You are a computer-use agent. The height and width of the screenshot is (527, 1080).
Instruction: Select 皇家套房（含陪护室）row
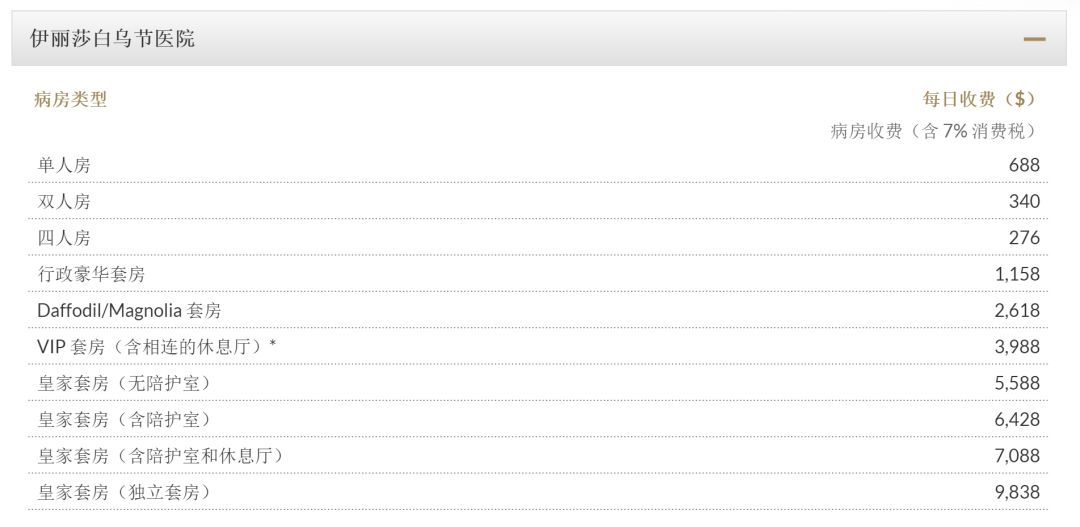[124, 419]
